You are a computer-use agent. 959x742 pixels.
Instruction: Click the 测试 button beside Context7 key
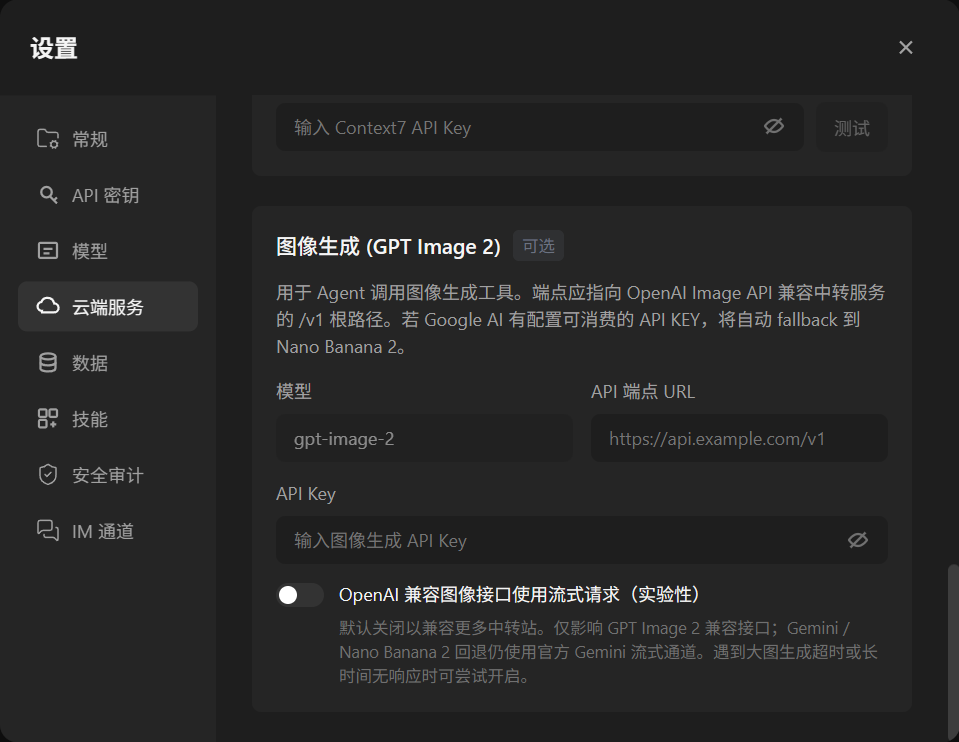click(852, 127)
